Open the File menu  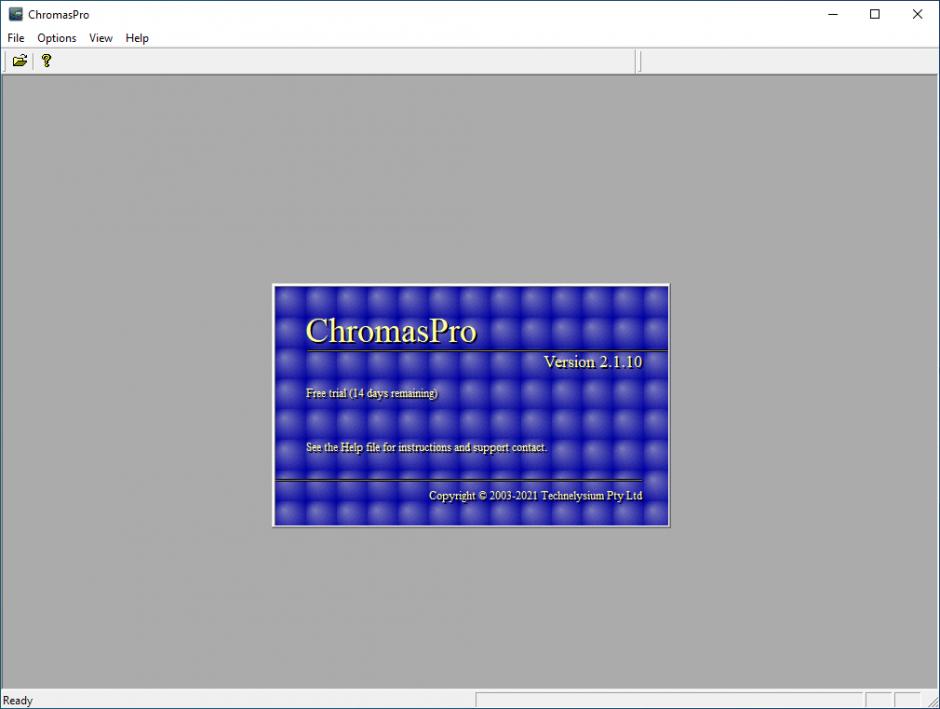(16, 38)
